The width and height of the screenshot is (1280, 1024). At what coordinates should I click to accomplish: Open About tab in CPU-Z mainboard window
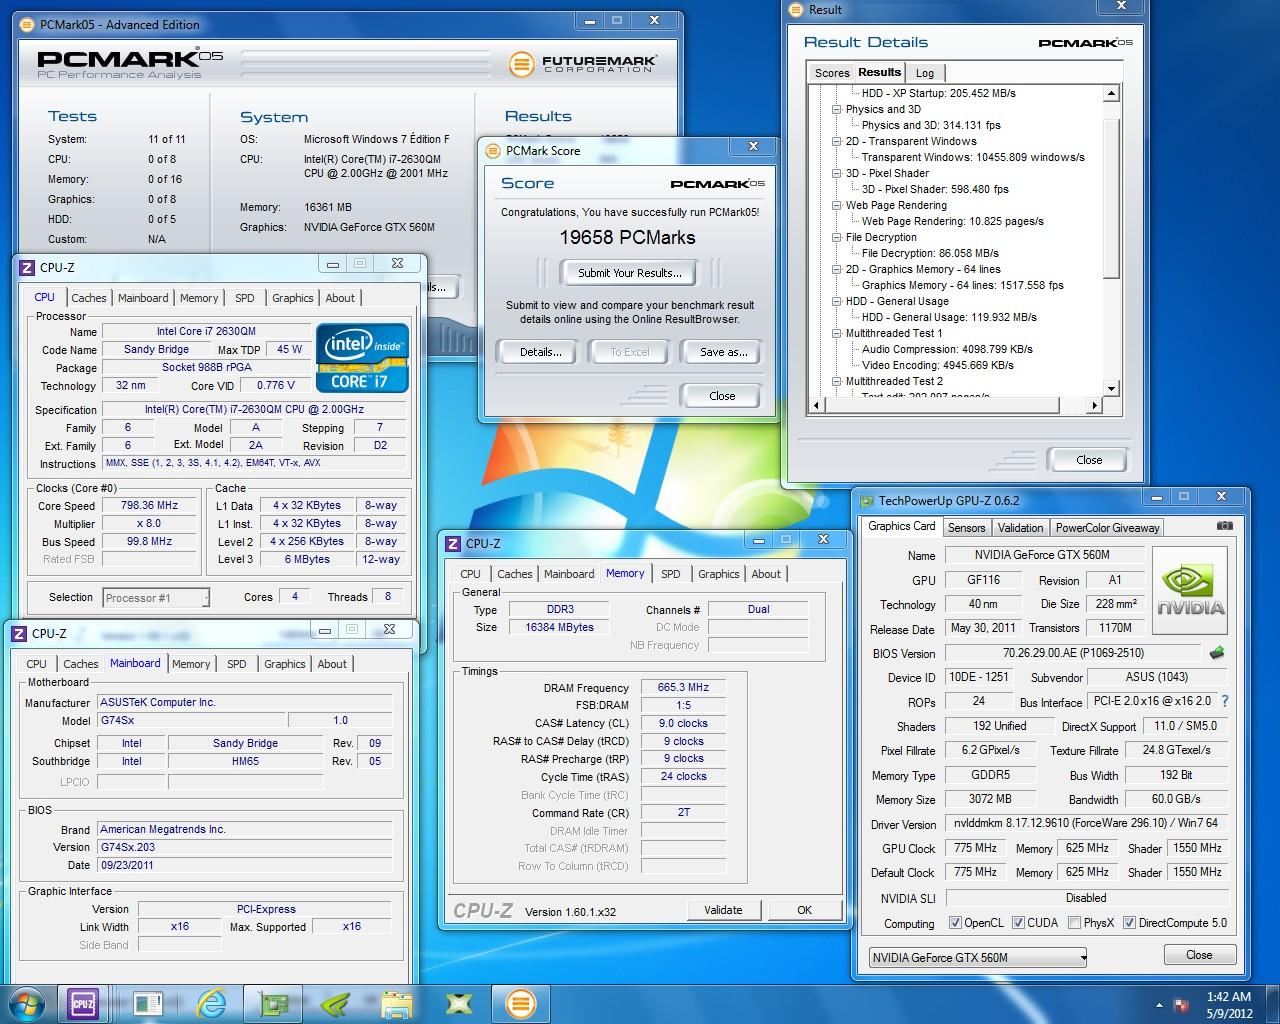tap(332, 664)
